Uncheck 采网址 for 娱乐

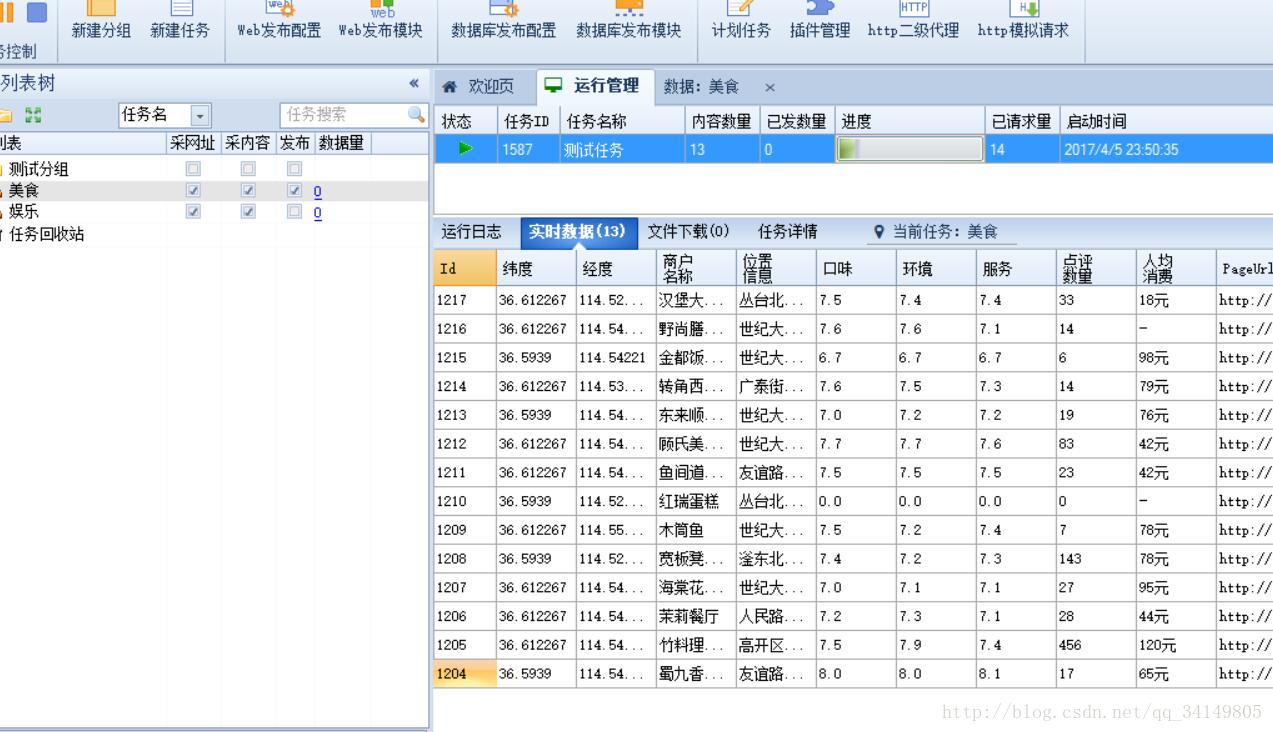click(193, 211)
